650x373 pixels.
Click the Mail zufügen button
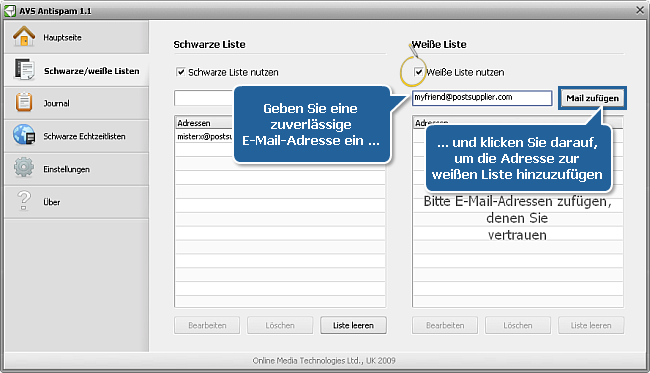pos(592,98)
